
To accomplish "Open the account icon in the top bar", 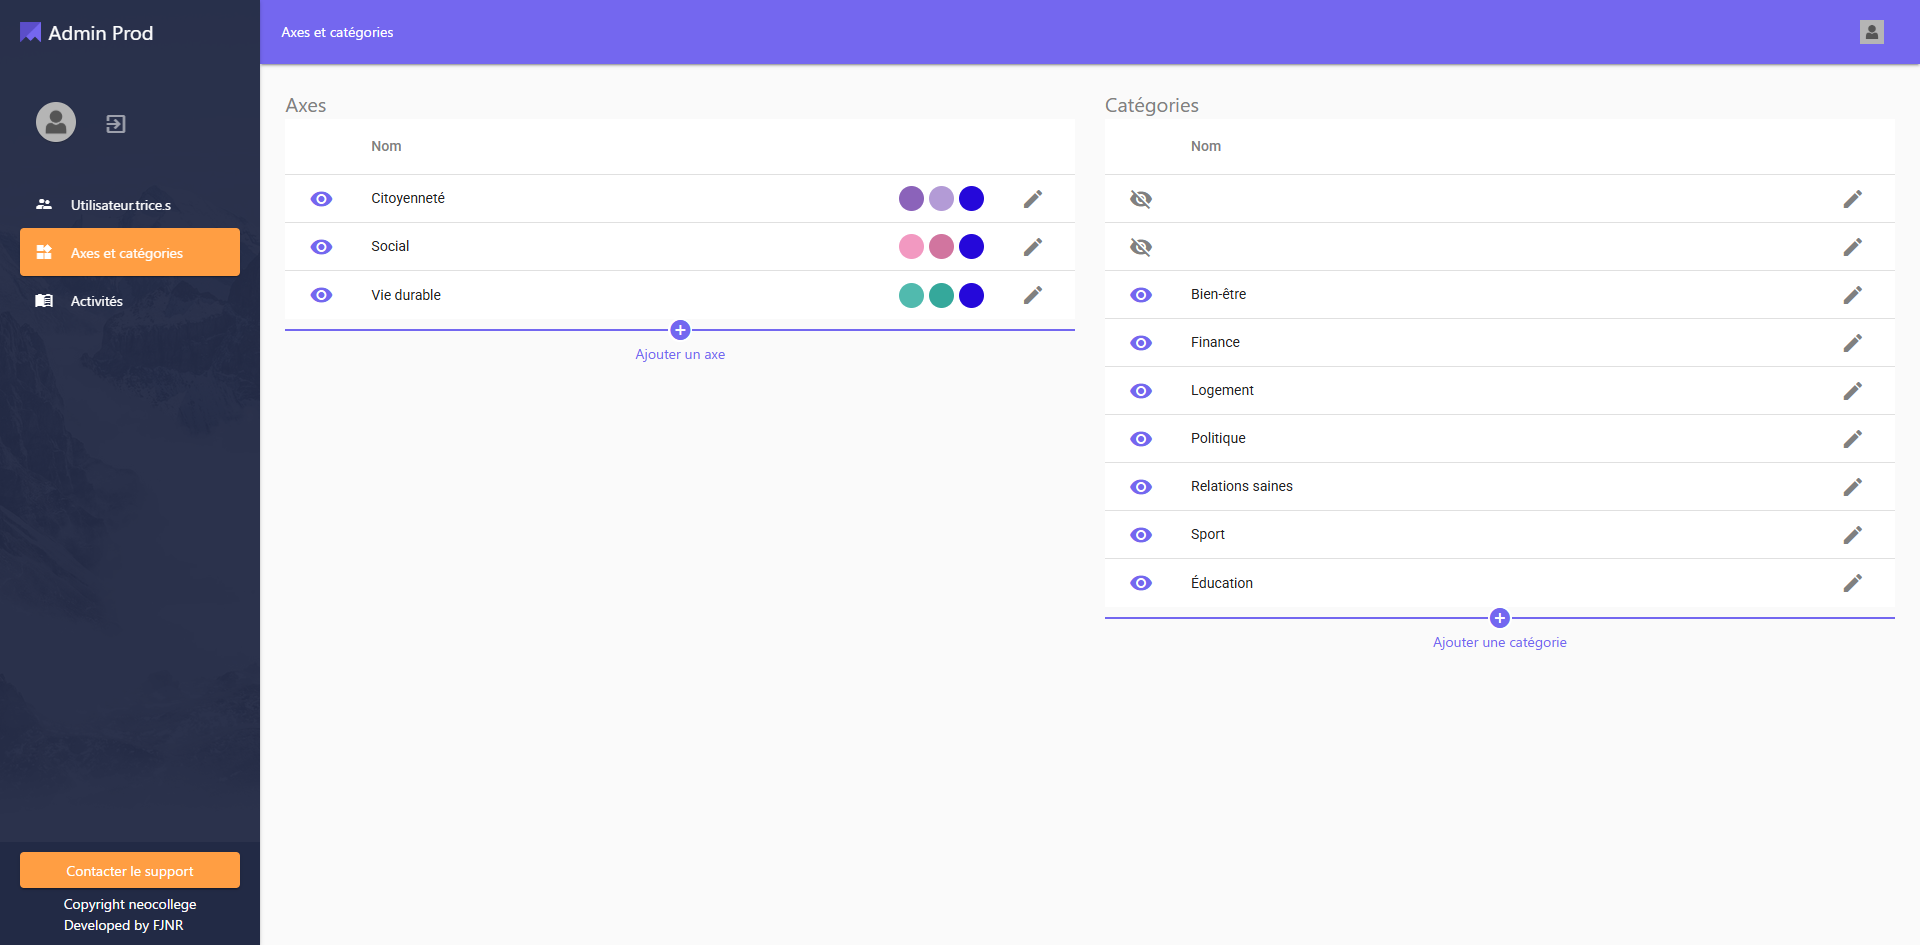I will click(1872, 32).
